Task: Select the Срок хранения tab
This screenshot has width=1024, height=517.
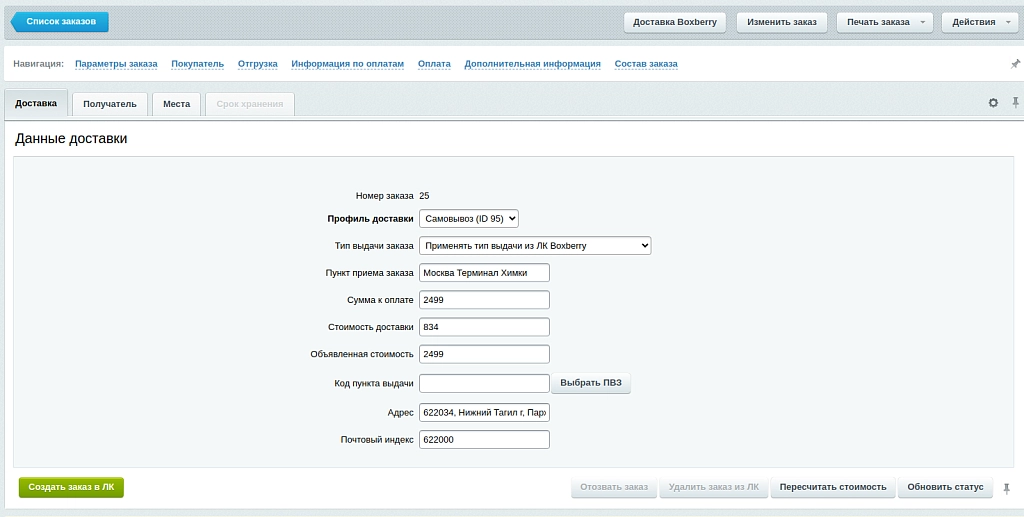Action: pyautogui.click(x=250, y=104)
